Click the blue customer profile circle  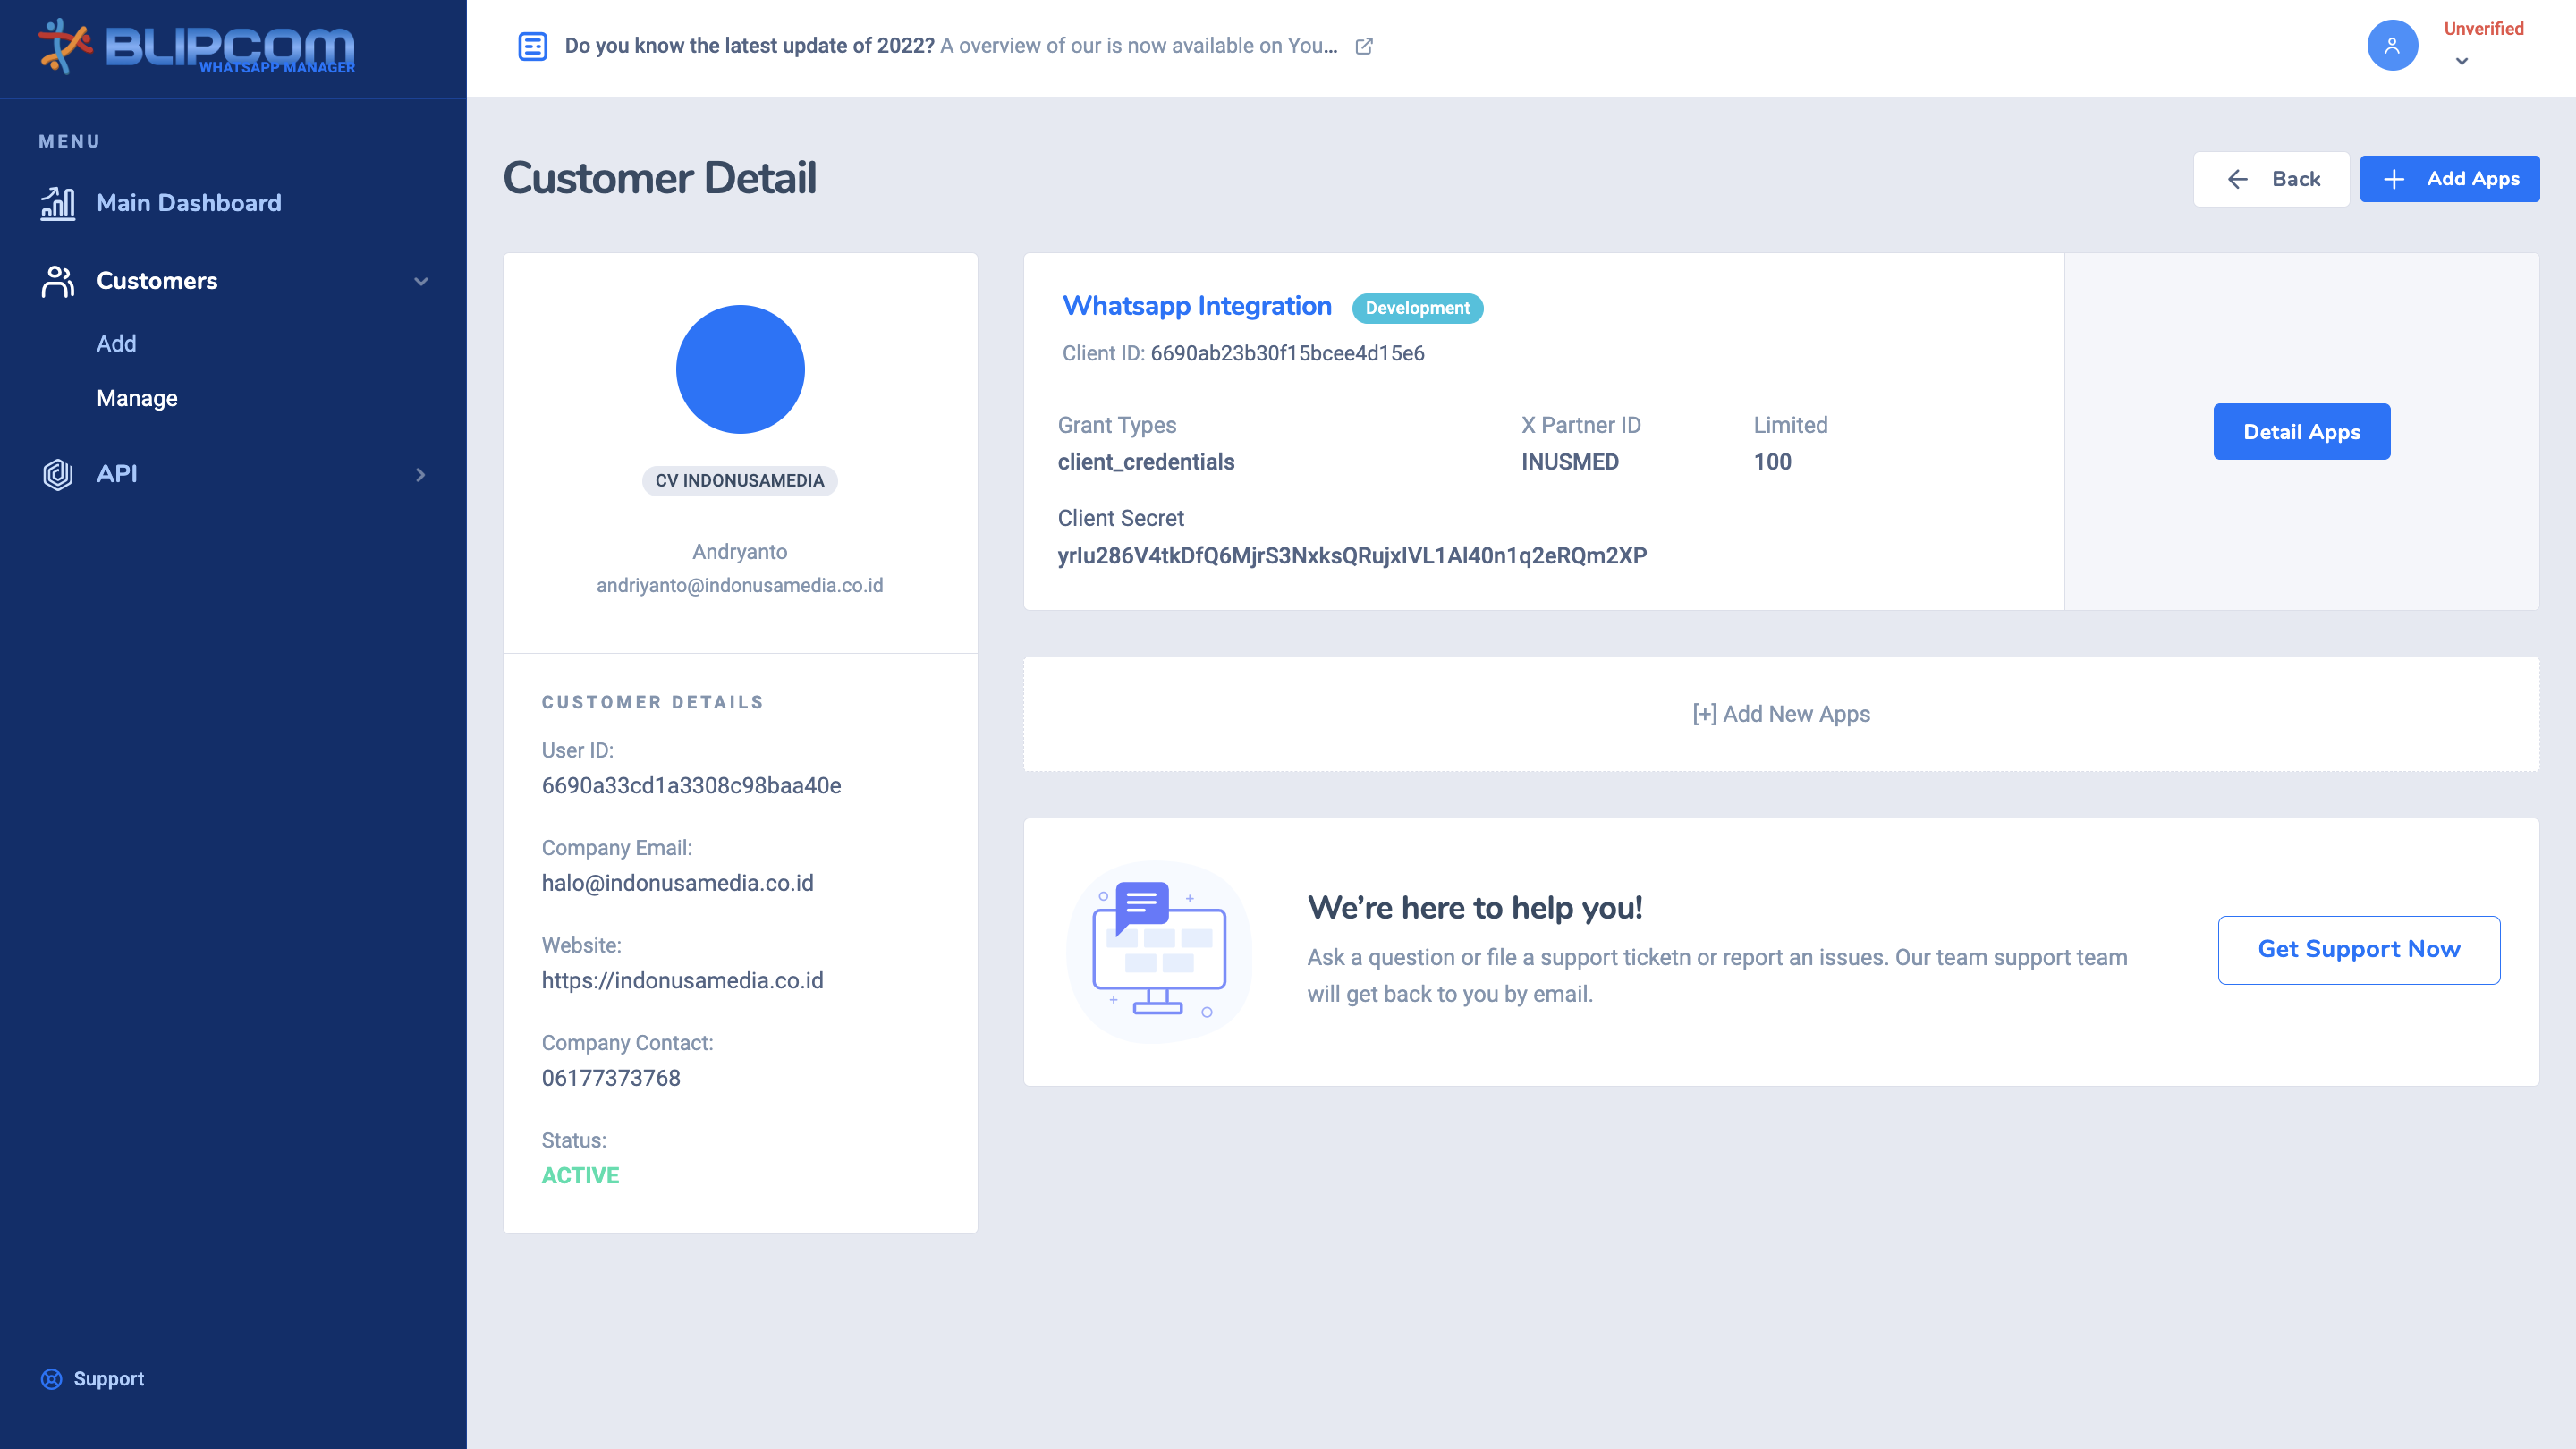tap(740, 369)
